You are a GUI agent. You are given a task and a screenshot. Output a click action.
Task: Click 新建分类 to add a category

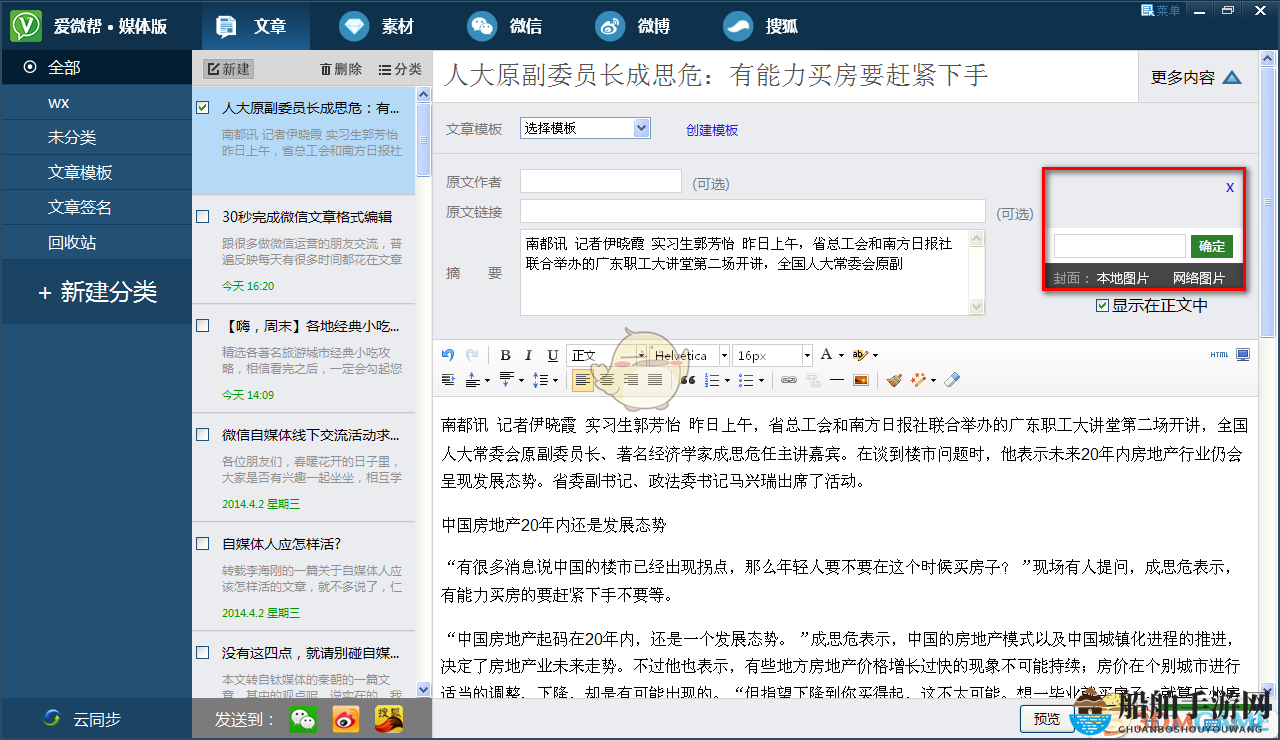97,292
